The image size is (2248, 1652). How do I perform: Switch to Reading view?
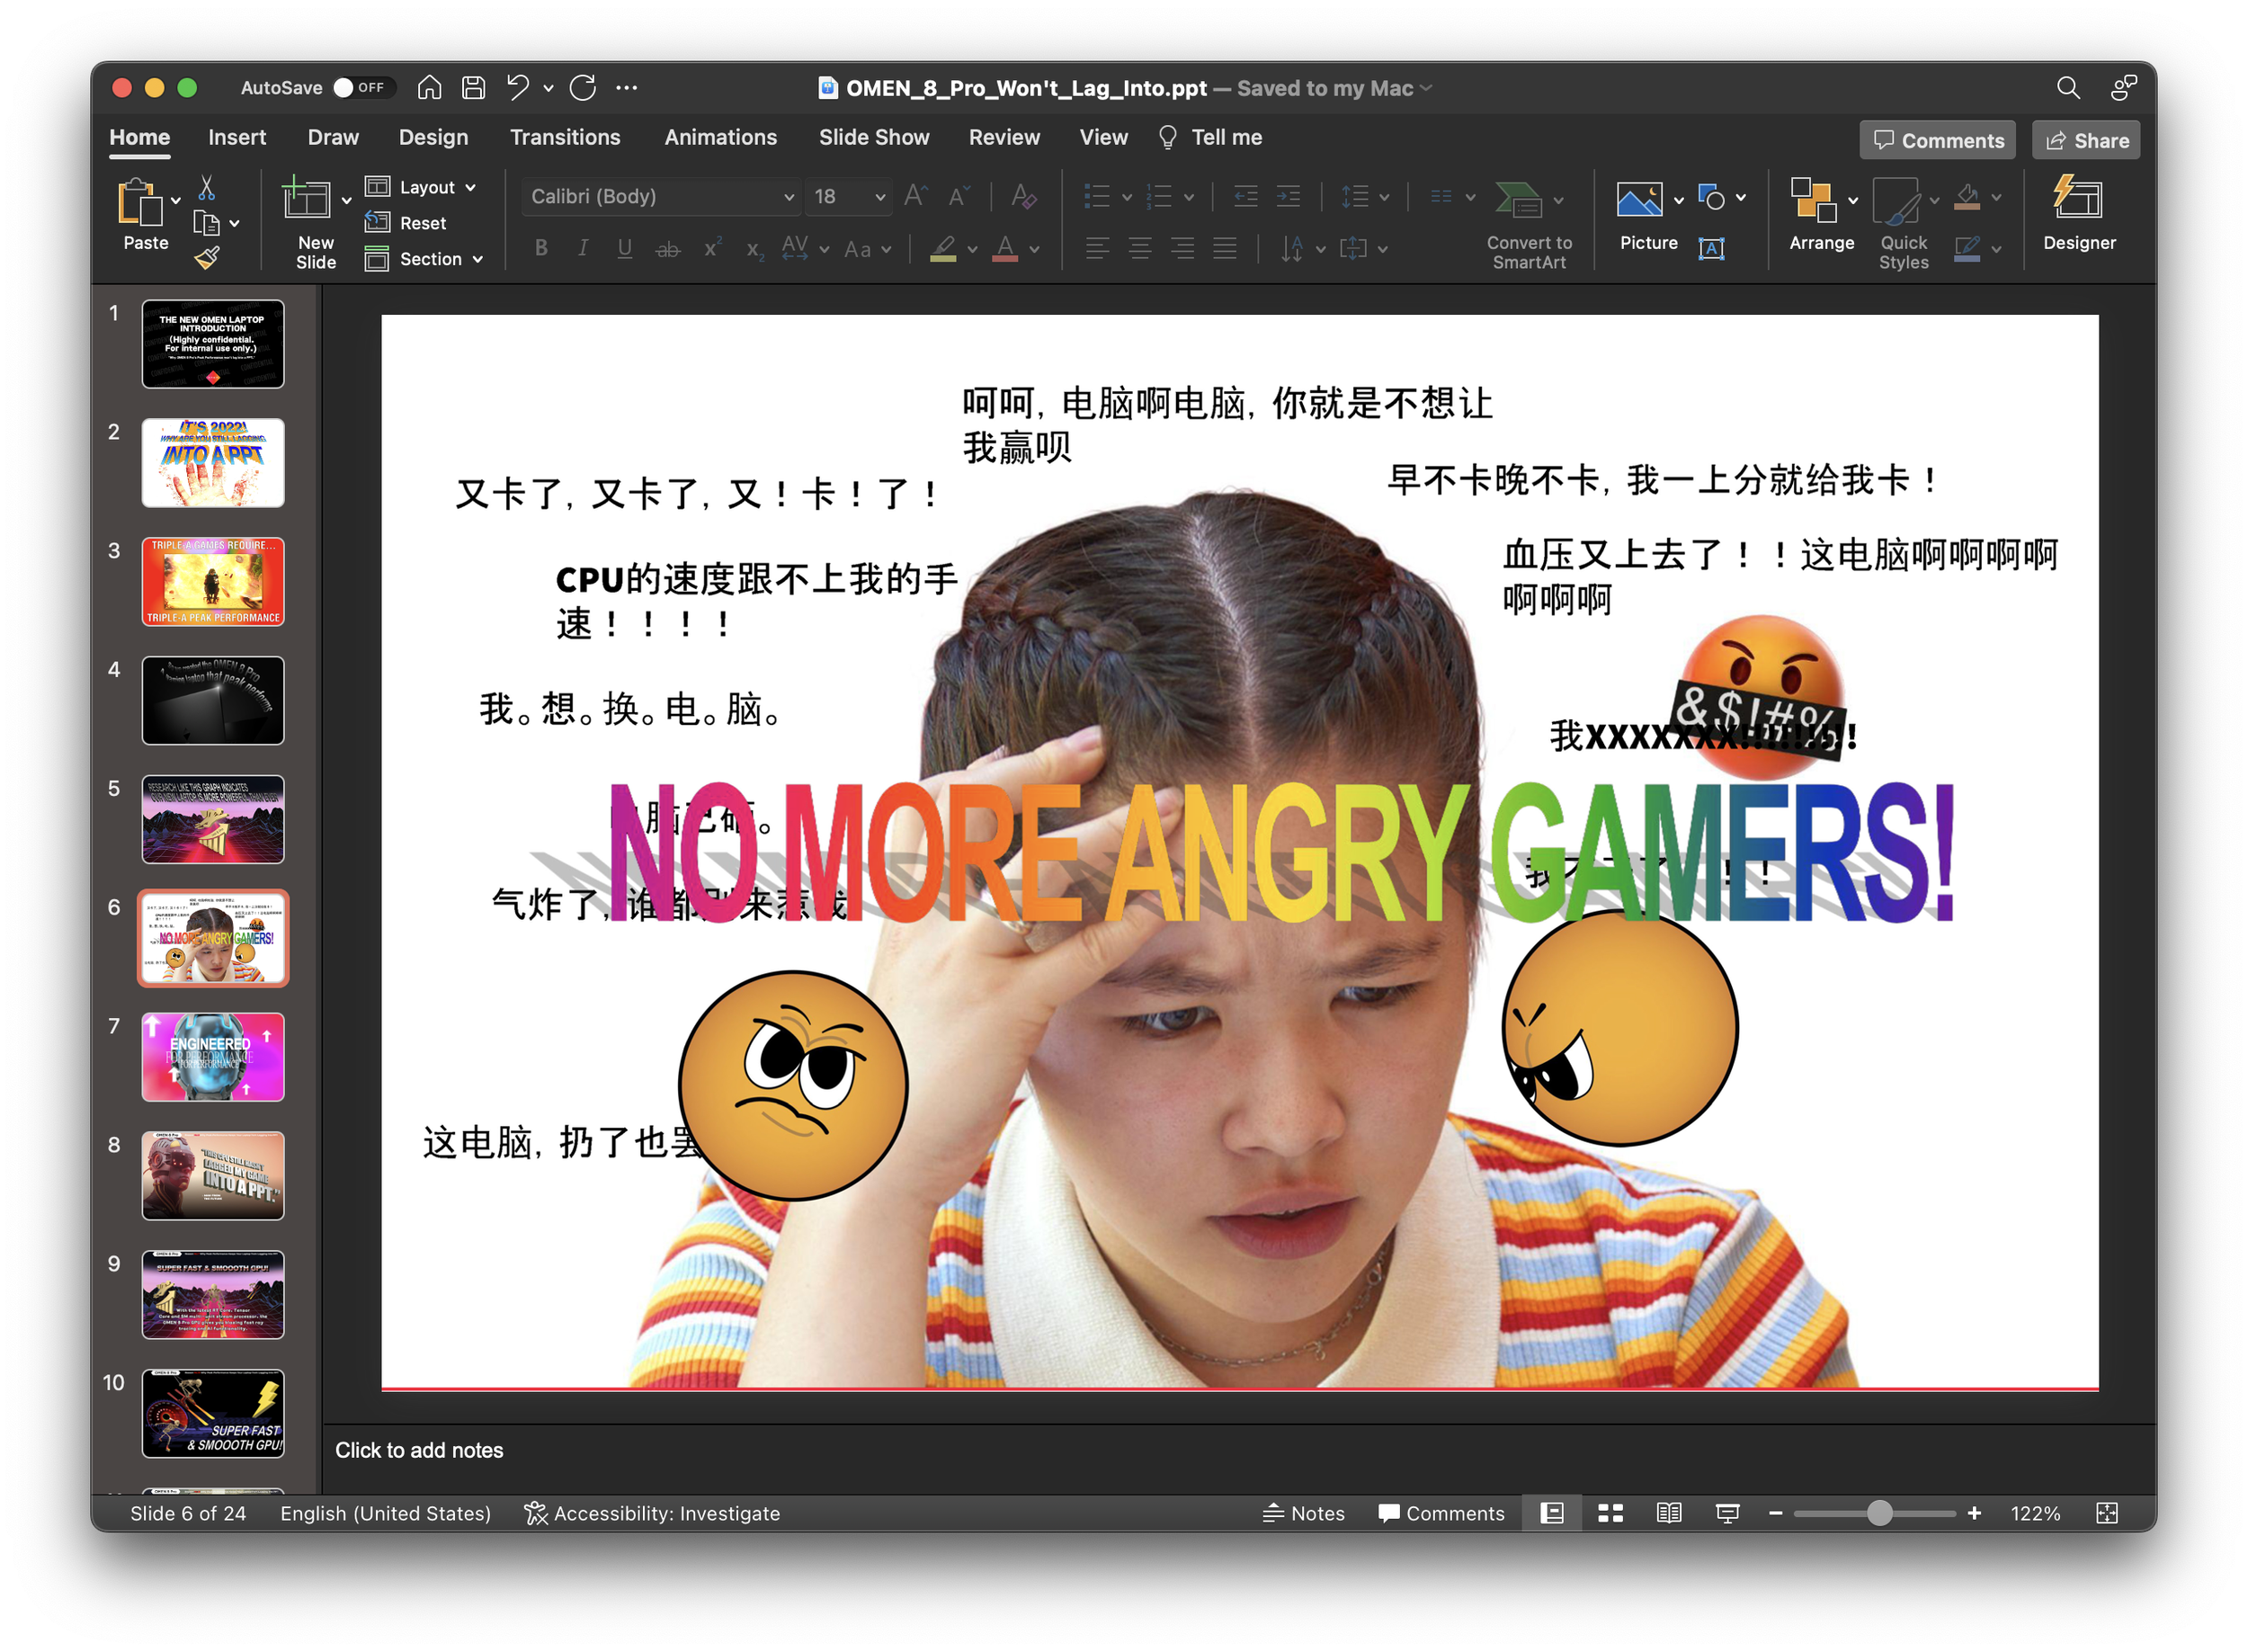1669,1513
